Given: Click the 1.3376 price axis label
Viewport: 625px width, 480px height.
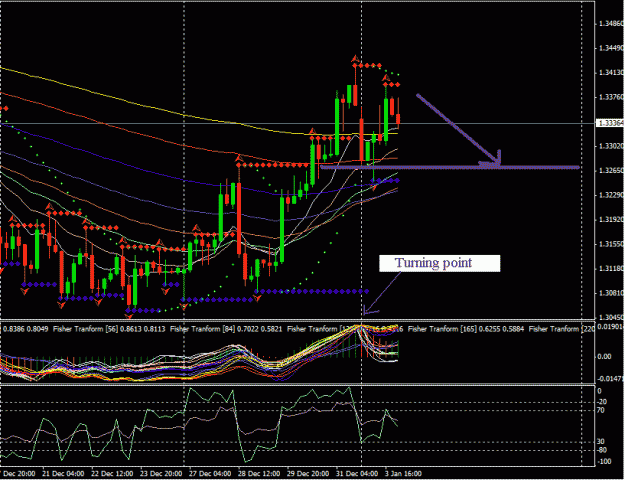Looking at the screenshot, I should pos(611,97).
